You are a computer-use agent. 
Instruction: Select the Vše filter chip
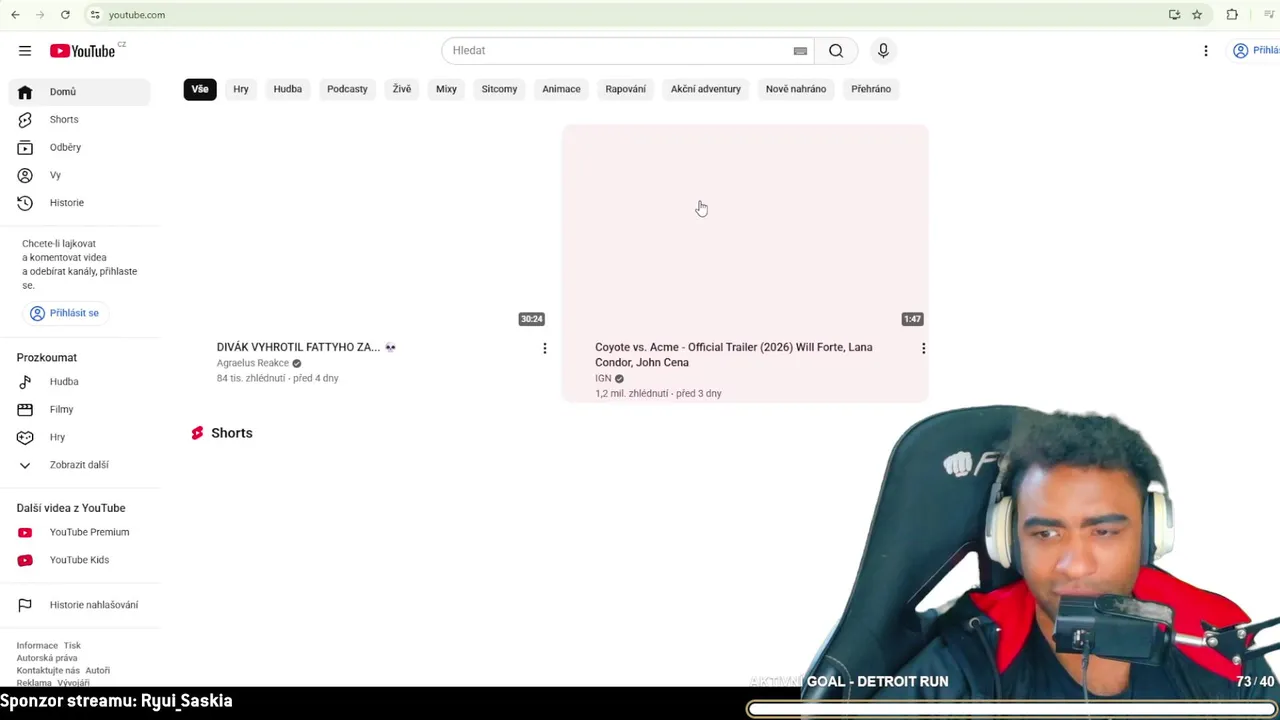pos(200,89)
